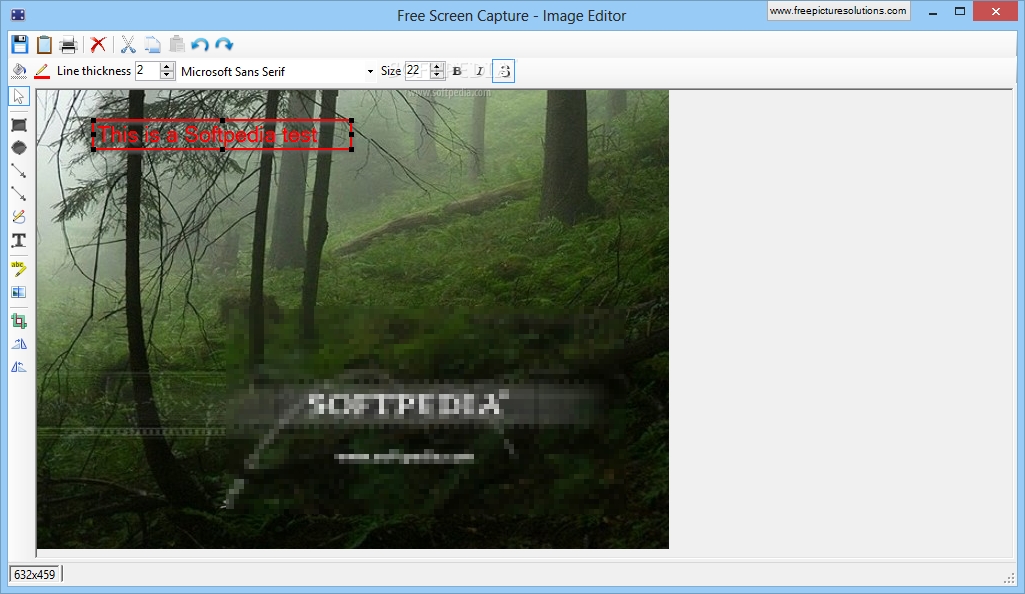Click the 632x459 image size in the status bar
Viewport: 1025px width, 594px height.
point(35,574)
